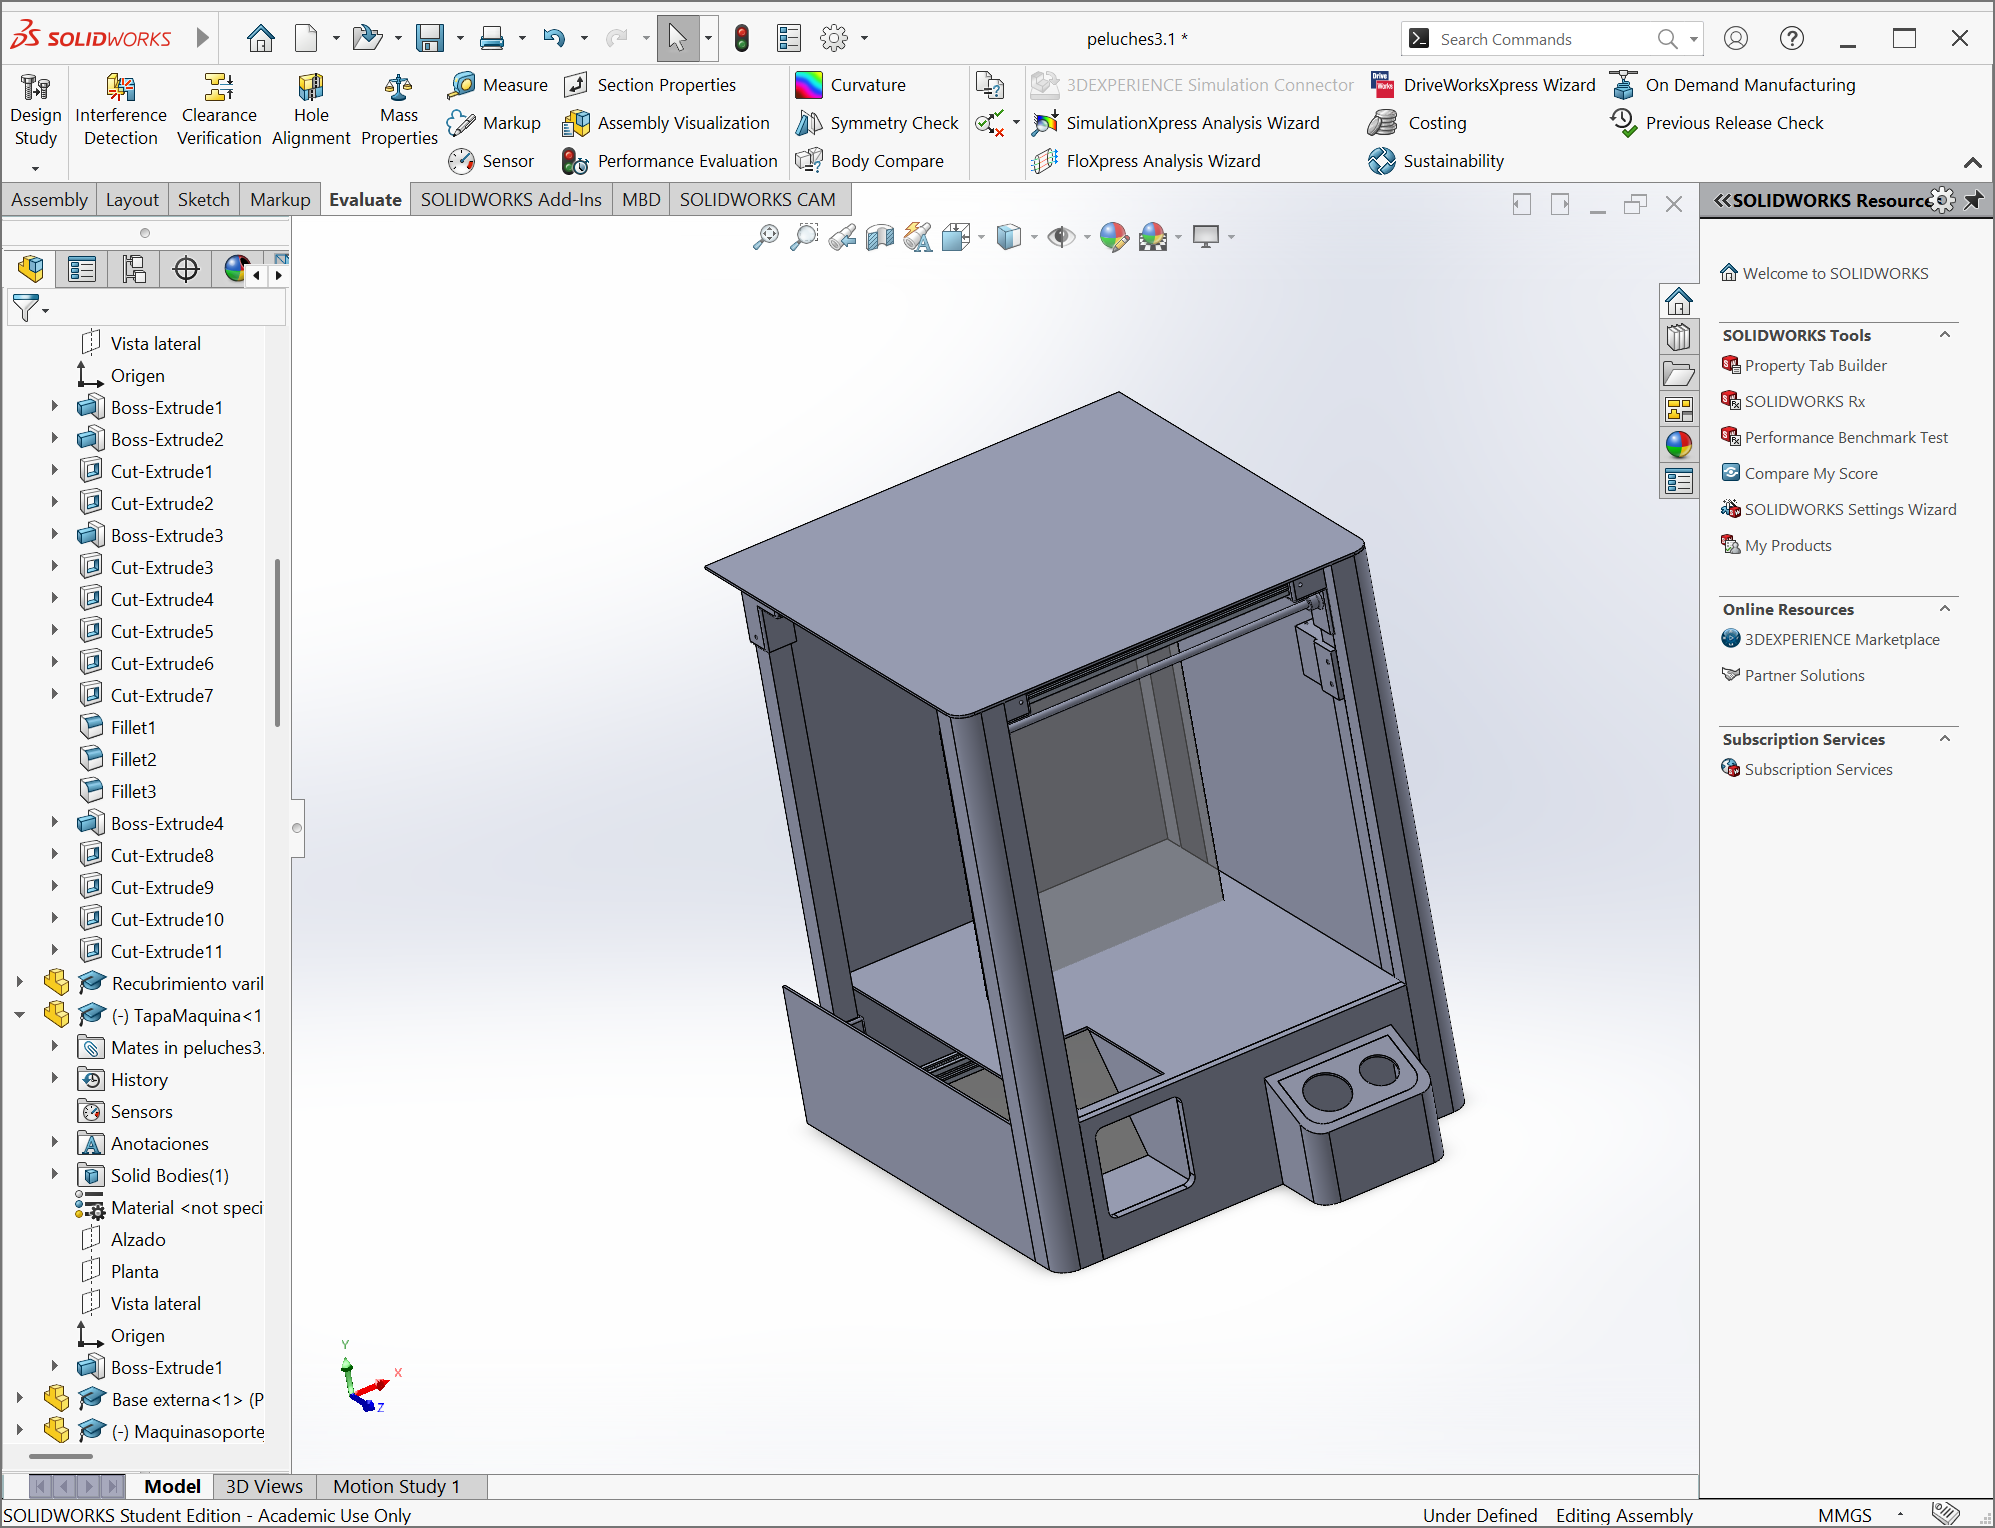Open the Save options dropdown
Viewport: 1995px width, 1528px height.
pos(461,39)
